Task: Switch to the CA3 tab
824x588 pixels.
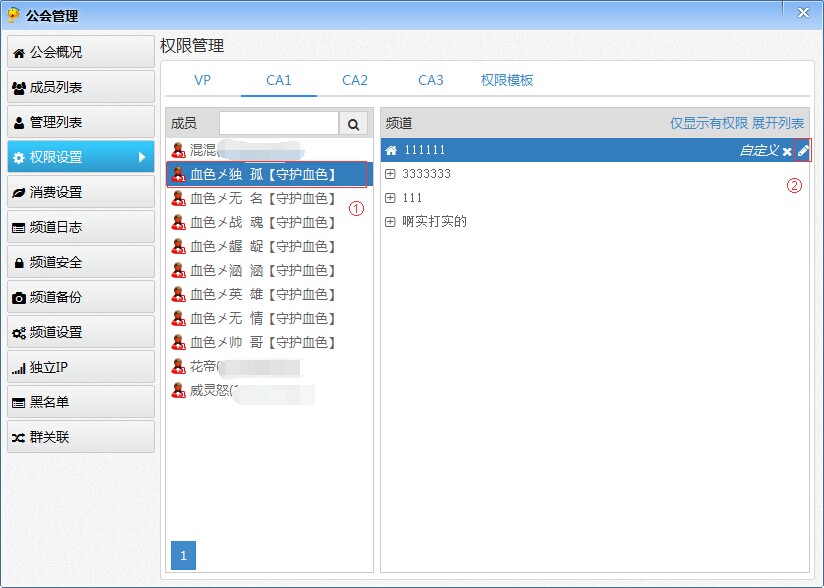Action: point(431,80)
